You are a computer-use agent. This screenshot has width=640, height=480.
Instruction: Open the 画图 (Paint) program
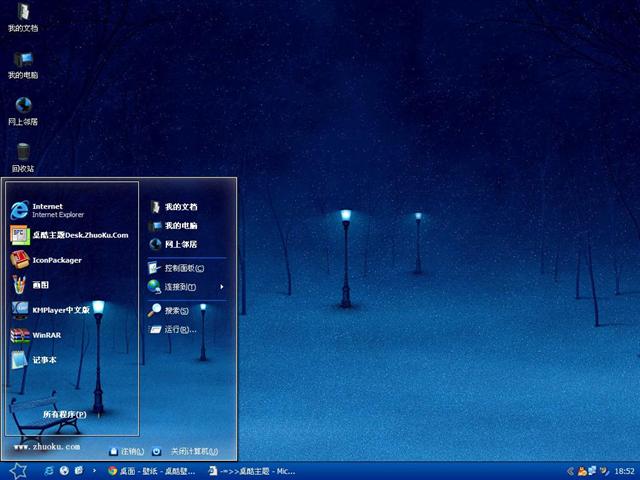tap(40, 285)
